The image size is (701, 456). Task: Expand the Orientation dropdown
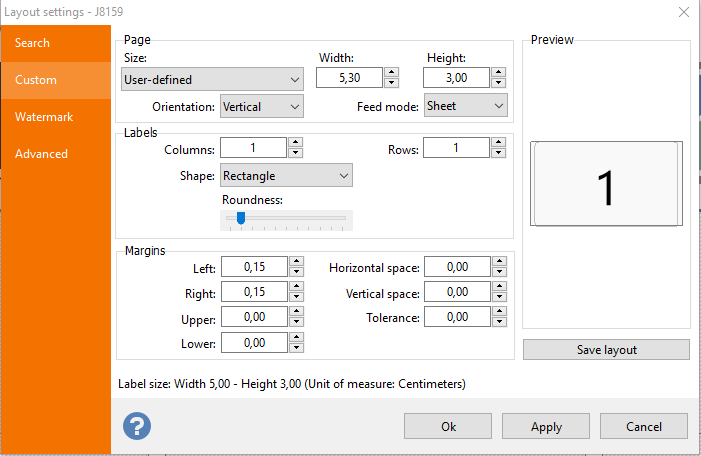(262, 106)
